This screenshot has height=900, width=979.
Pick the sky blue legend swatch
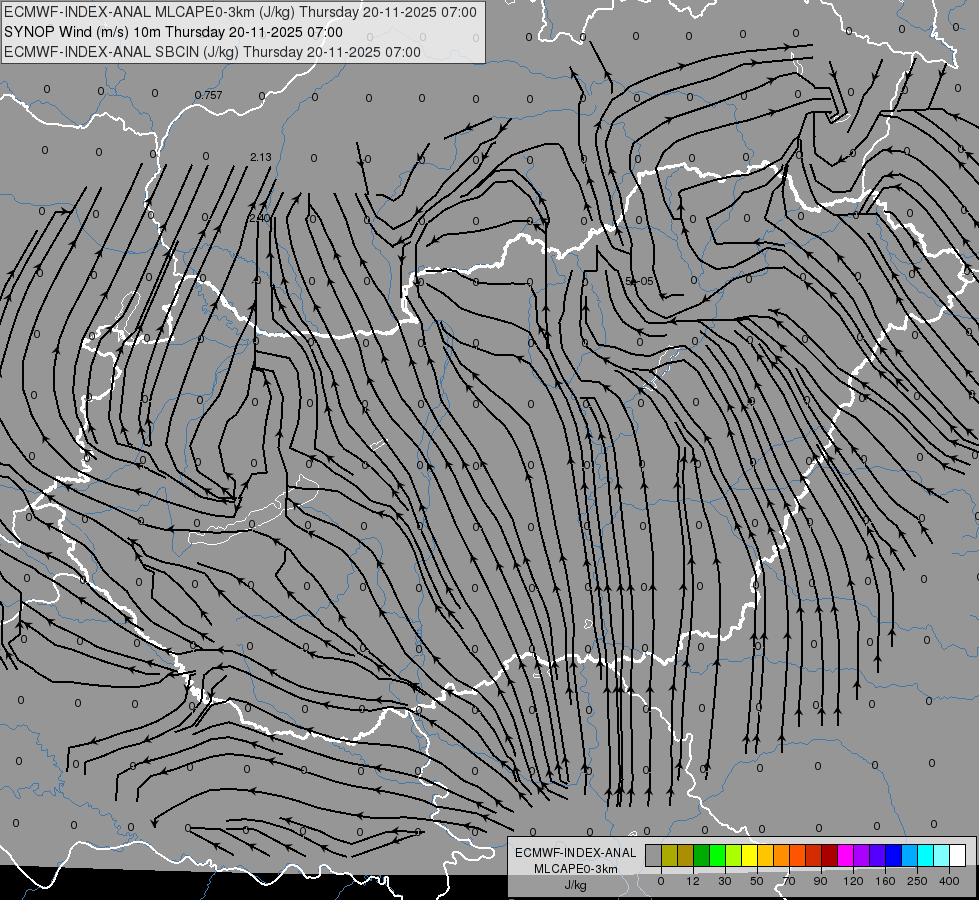click(x=910, y=855)
